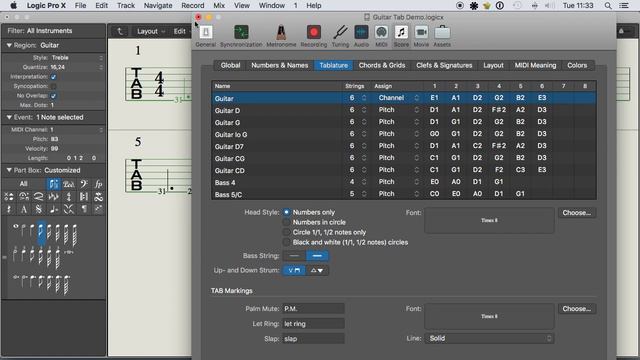Switch to Chords & Grids tab
The image size is (640, 360).
click(382, 65)
